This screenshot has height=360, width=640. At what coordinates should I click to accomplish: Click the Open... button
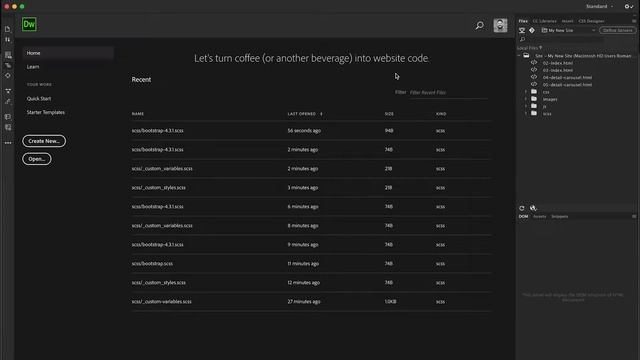click(37, 159)
